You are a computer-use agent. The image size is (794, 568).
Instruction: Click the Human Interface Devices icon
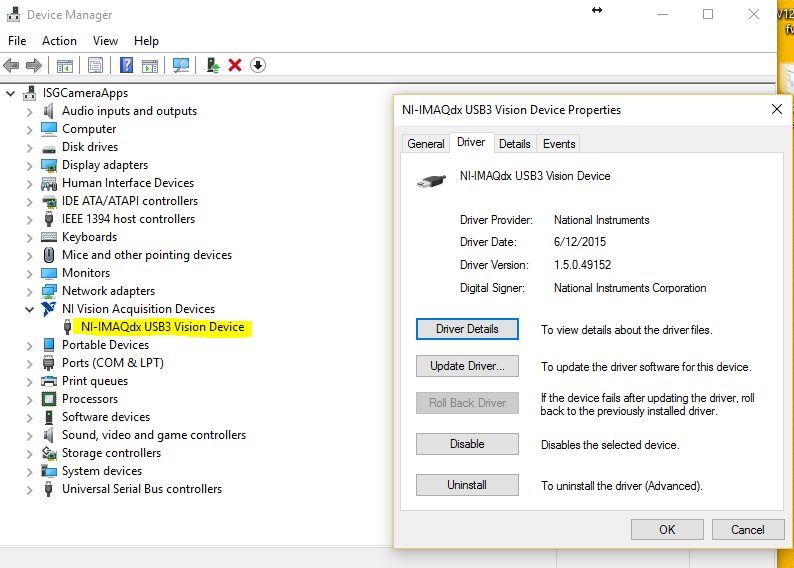[x=49, y=183]
